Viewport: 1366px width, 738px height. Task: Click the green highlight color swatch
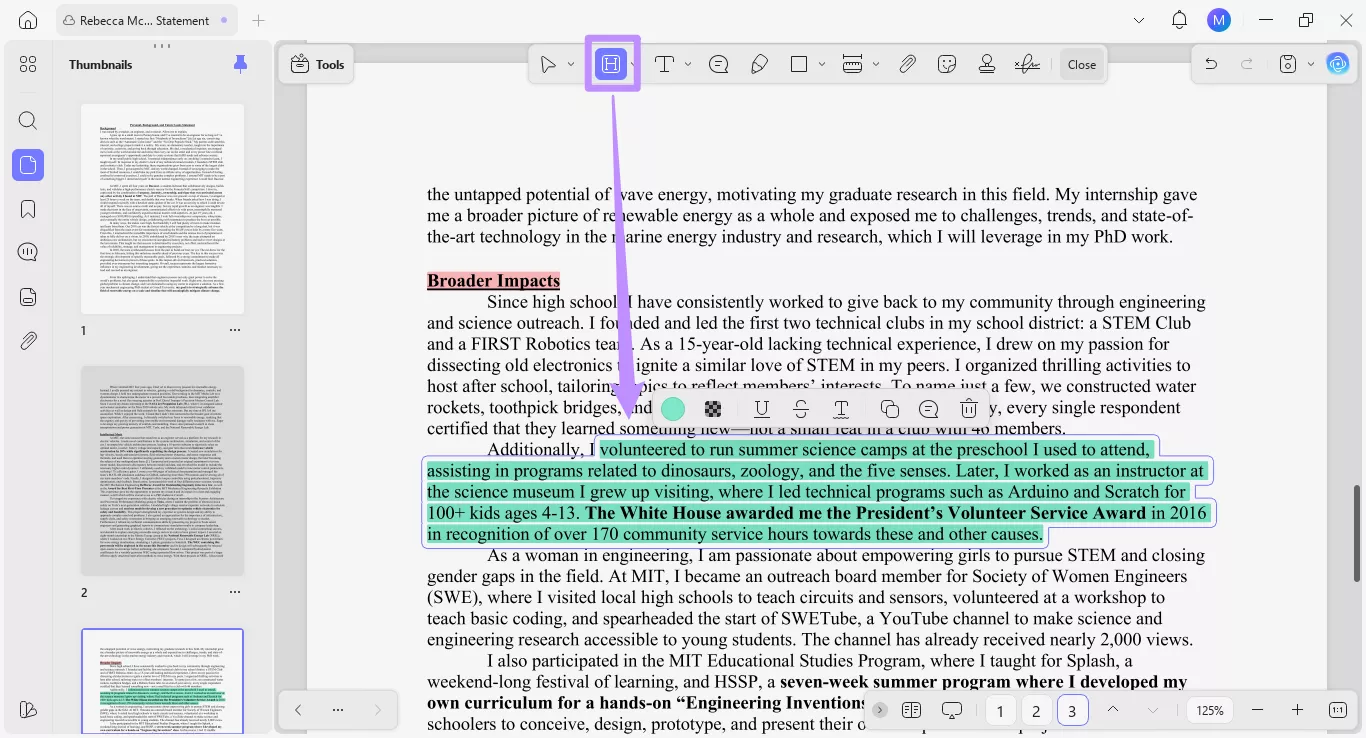click(x=673, y=408)
